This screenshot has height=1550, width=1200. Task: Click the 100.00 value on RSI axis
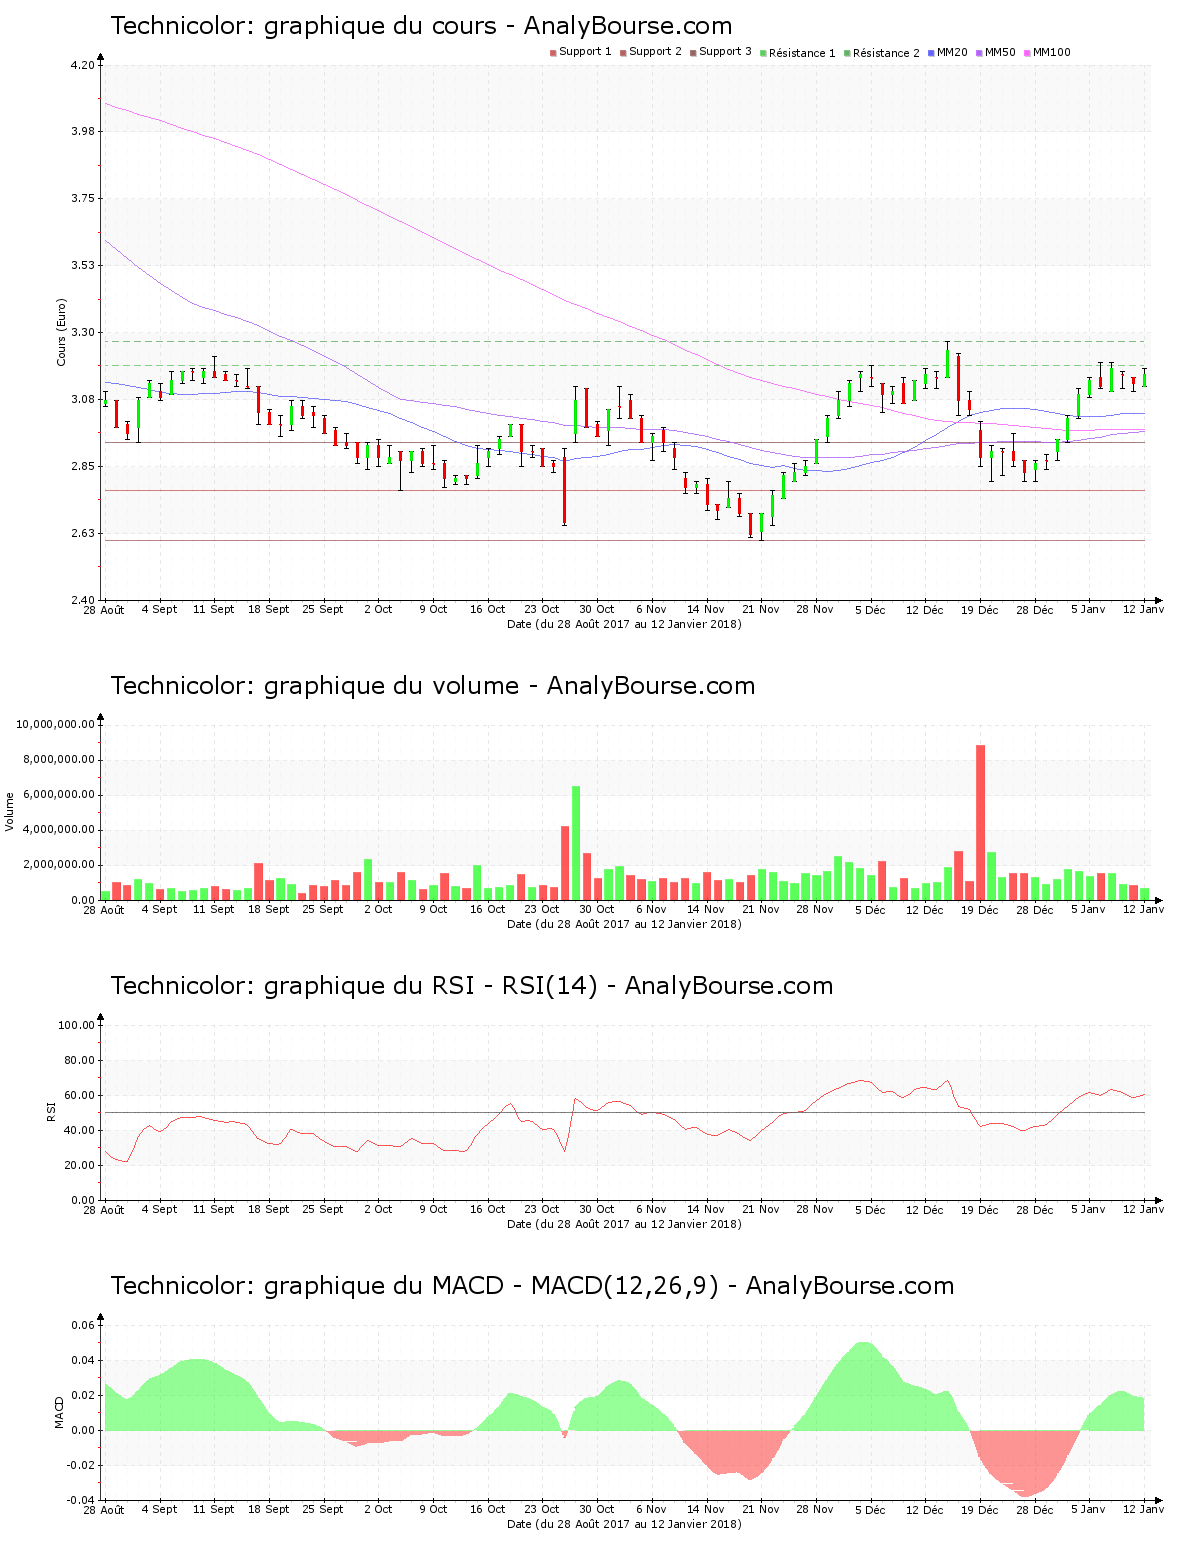[77, 1025]
